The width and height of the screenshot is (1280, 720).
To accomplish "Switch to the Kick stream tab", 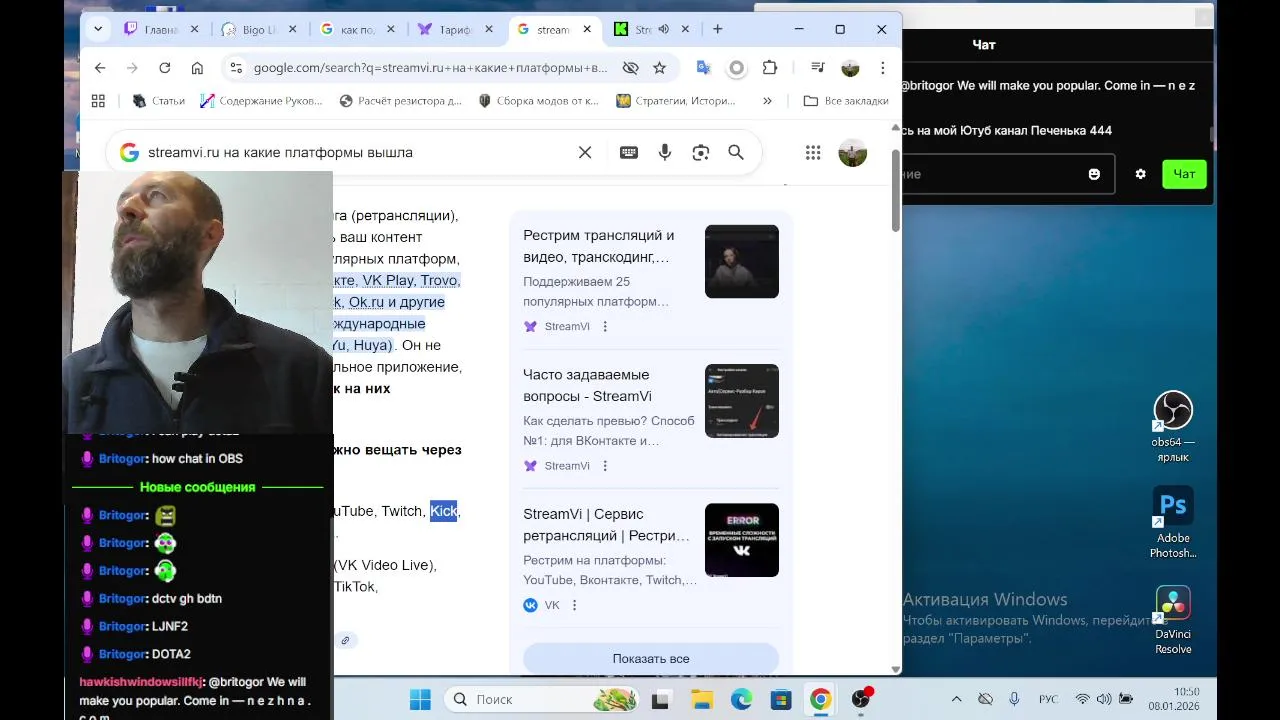I will tap(650, 30).
